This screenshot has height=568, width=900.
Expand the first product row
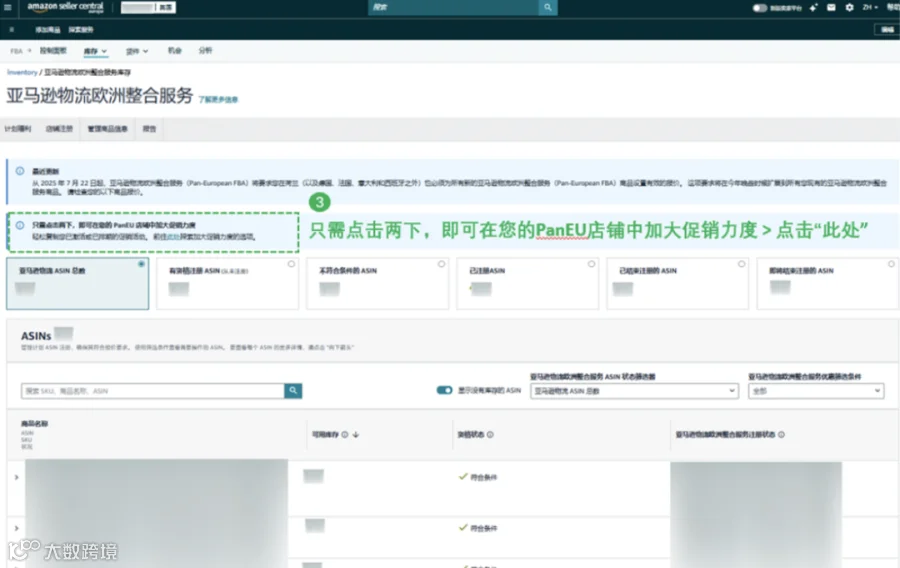[17, 477]
